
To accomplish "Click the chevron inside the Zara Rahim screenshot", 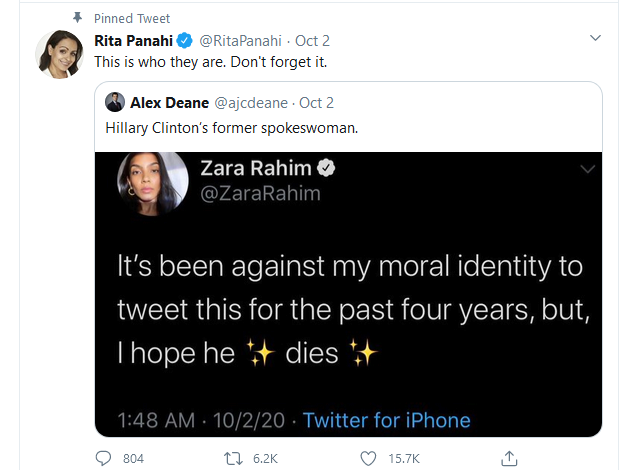I will click(x=586, y=170).
